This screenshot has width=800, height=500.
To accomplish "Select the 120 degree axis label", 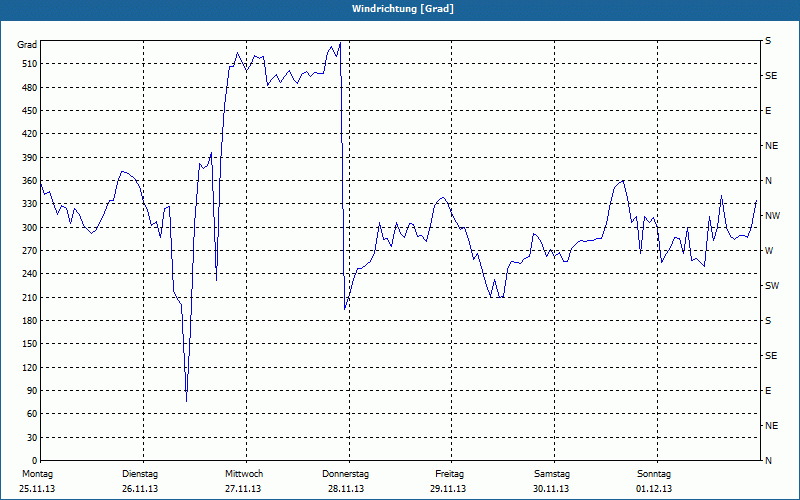I will (29, 367).
